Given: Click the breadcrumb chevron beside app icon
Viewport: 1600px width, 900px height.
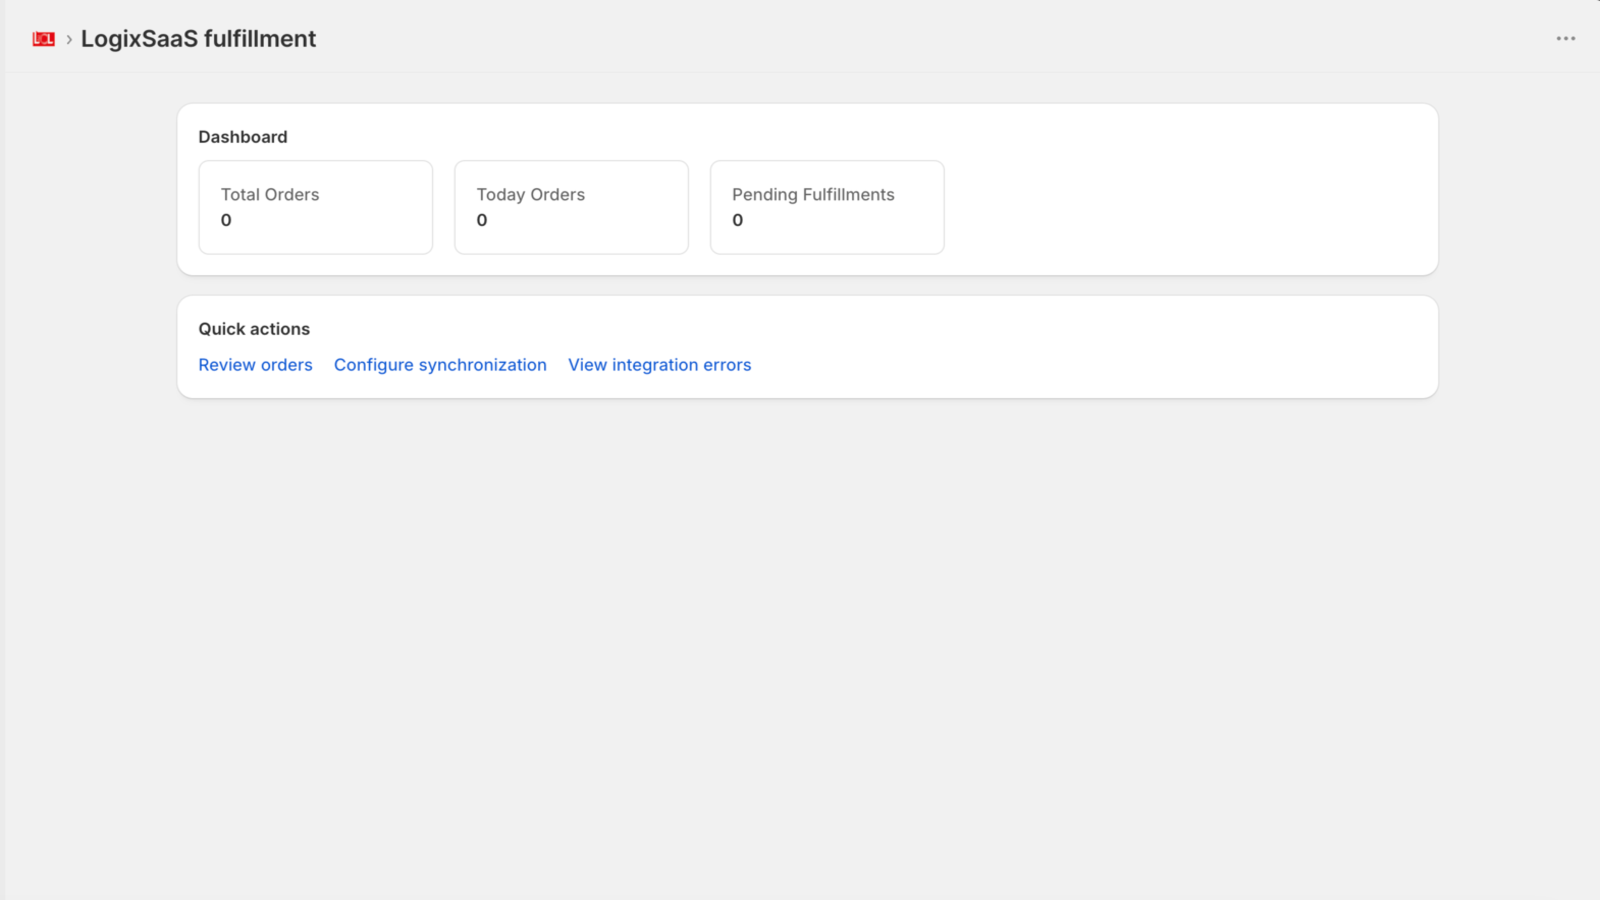Looking at the screenshot, I should click(69, 39).
